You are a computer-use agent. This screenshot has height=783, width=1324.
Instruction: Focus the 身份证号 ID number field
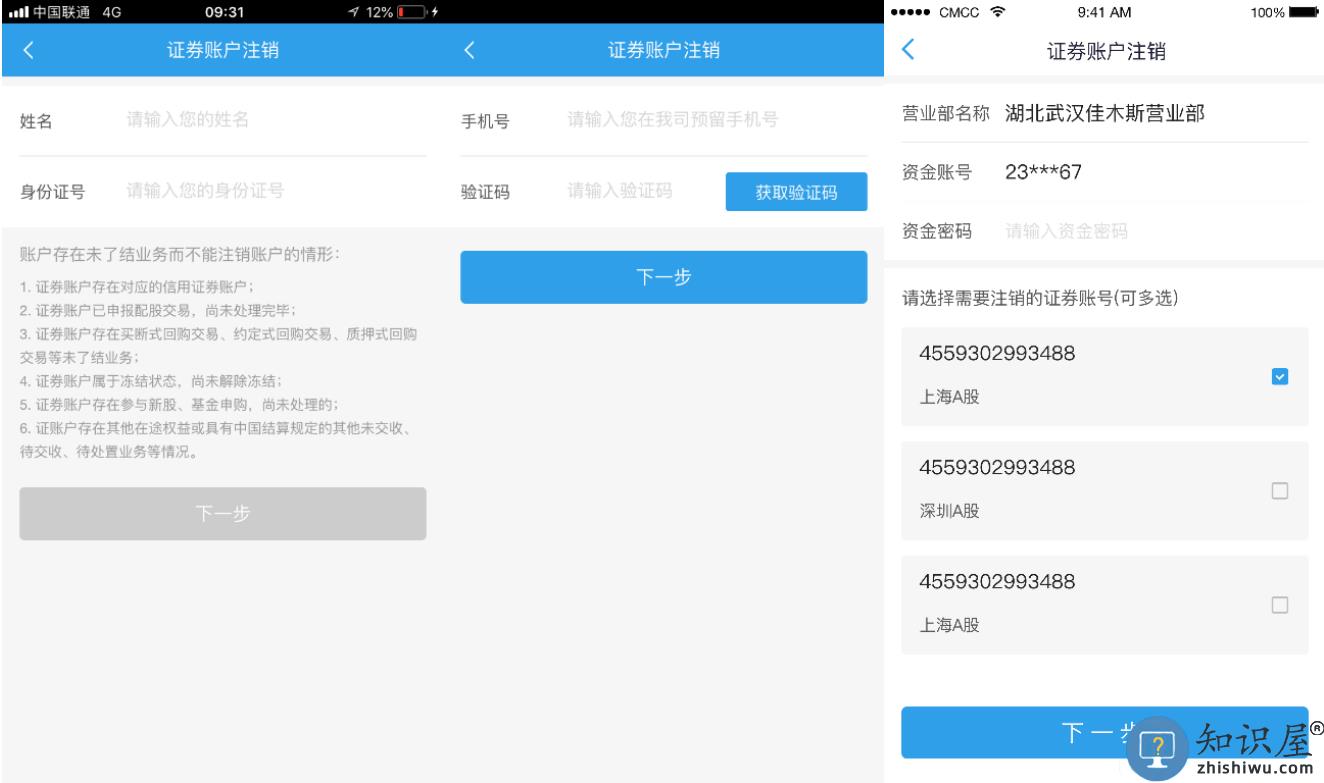tap(270, 191)
